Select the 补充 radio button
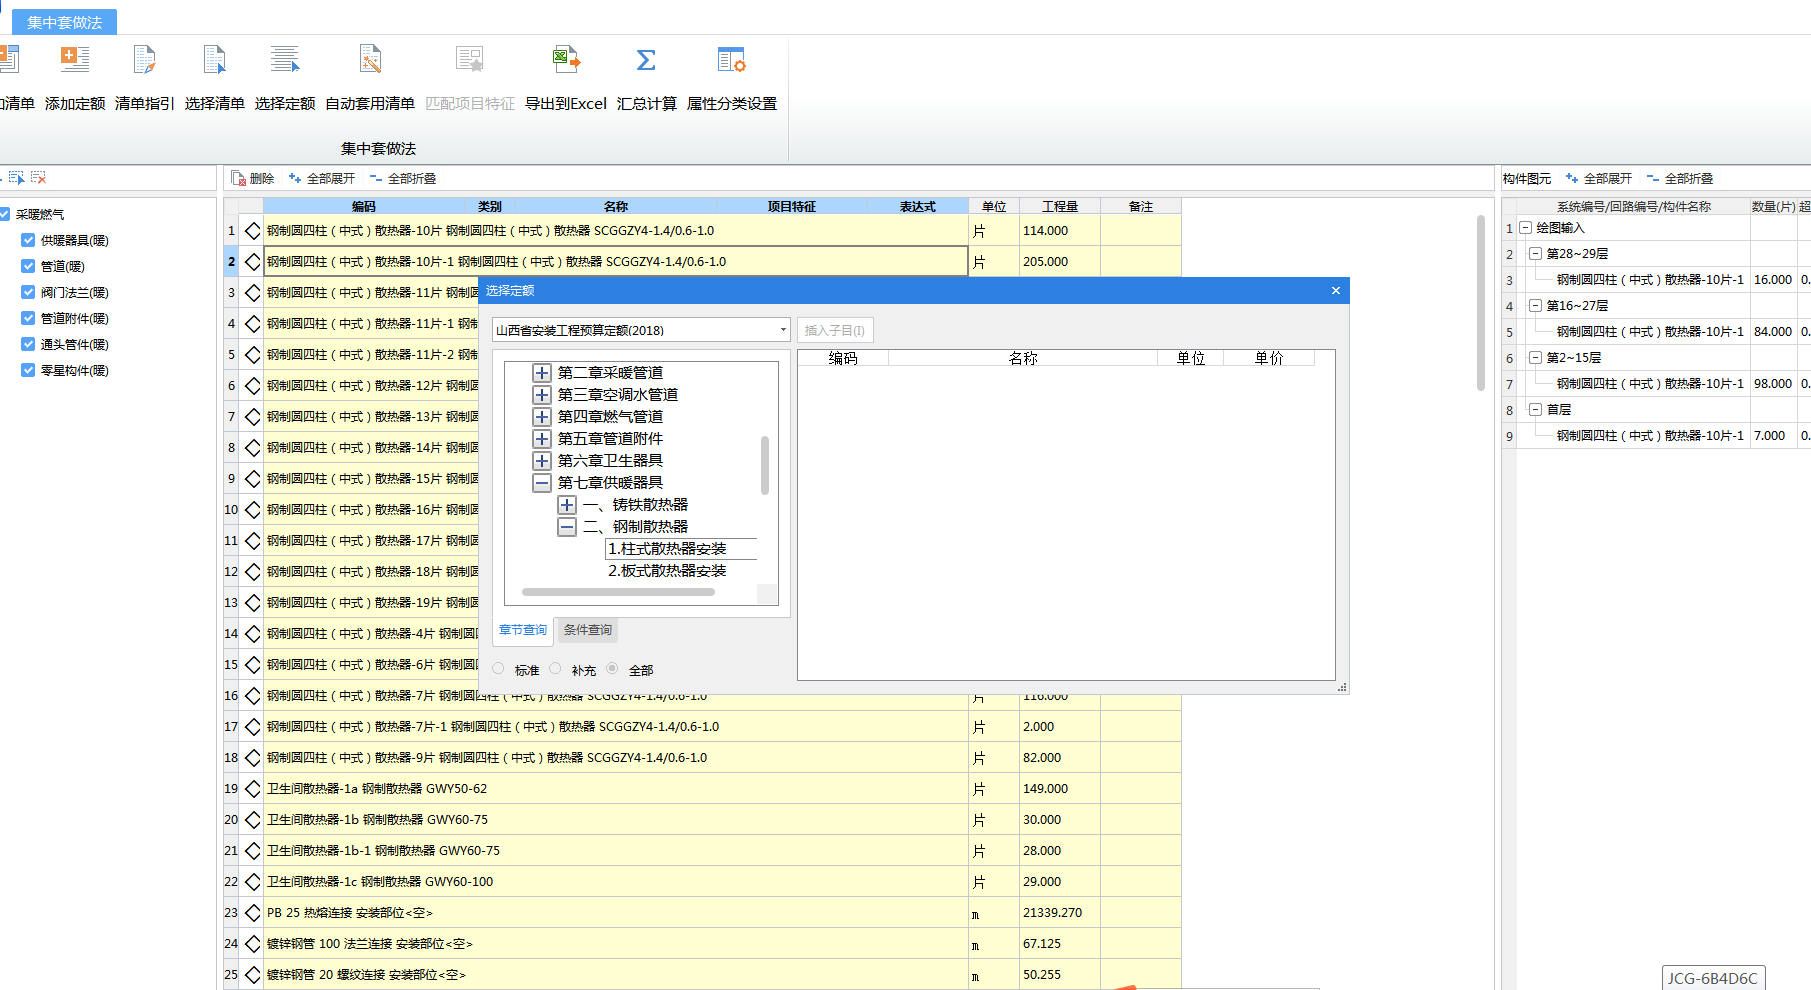1811x990 pixels. click(x=555, y=669)
